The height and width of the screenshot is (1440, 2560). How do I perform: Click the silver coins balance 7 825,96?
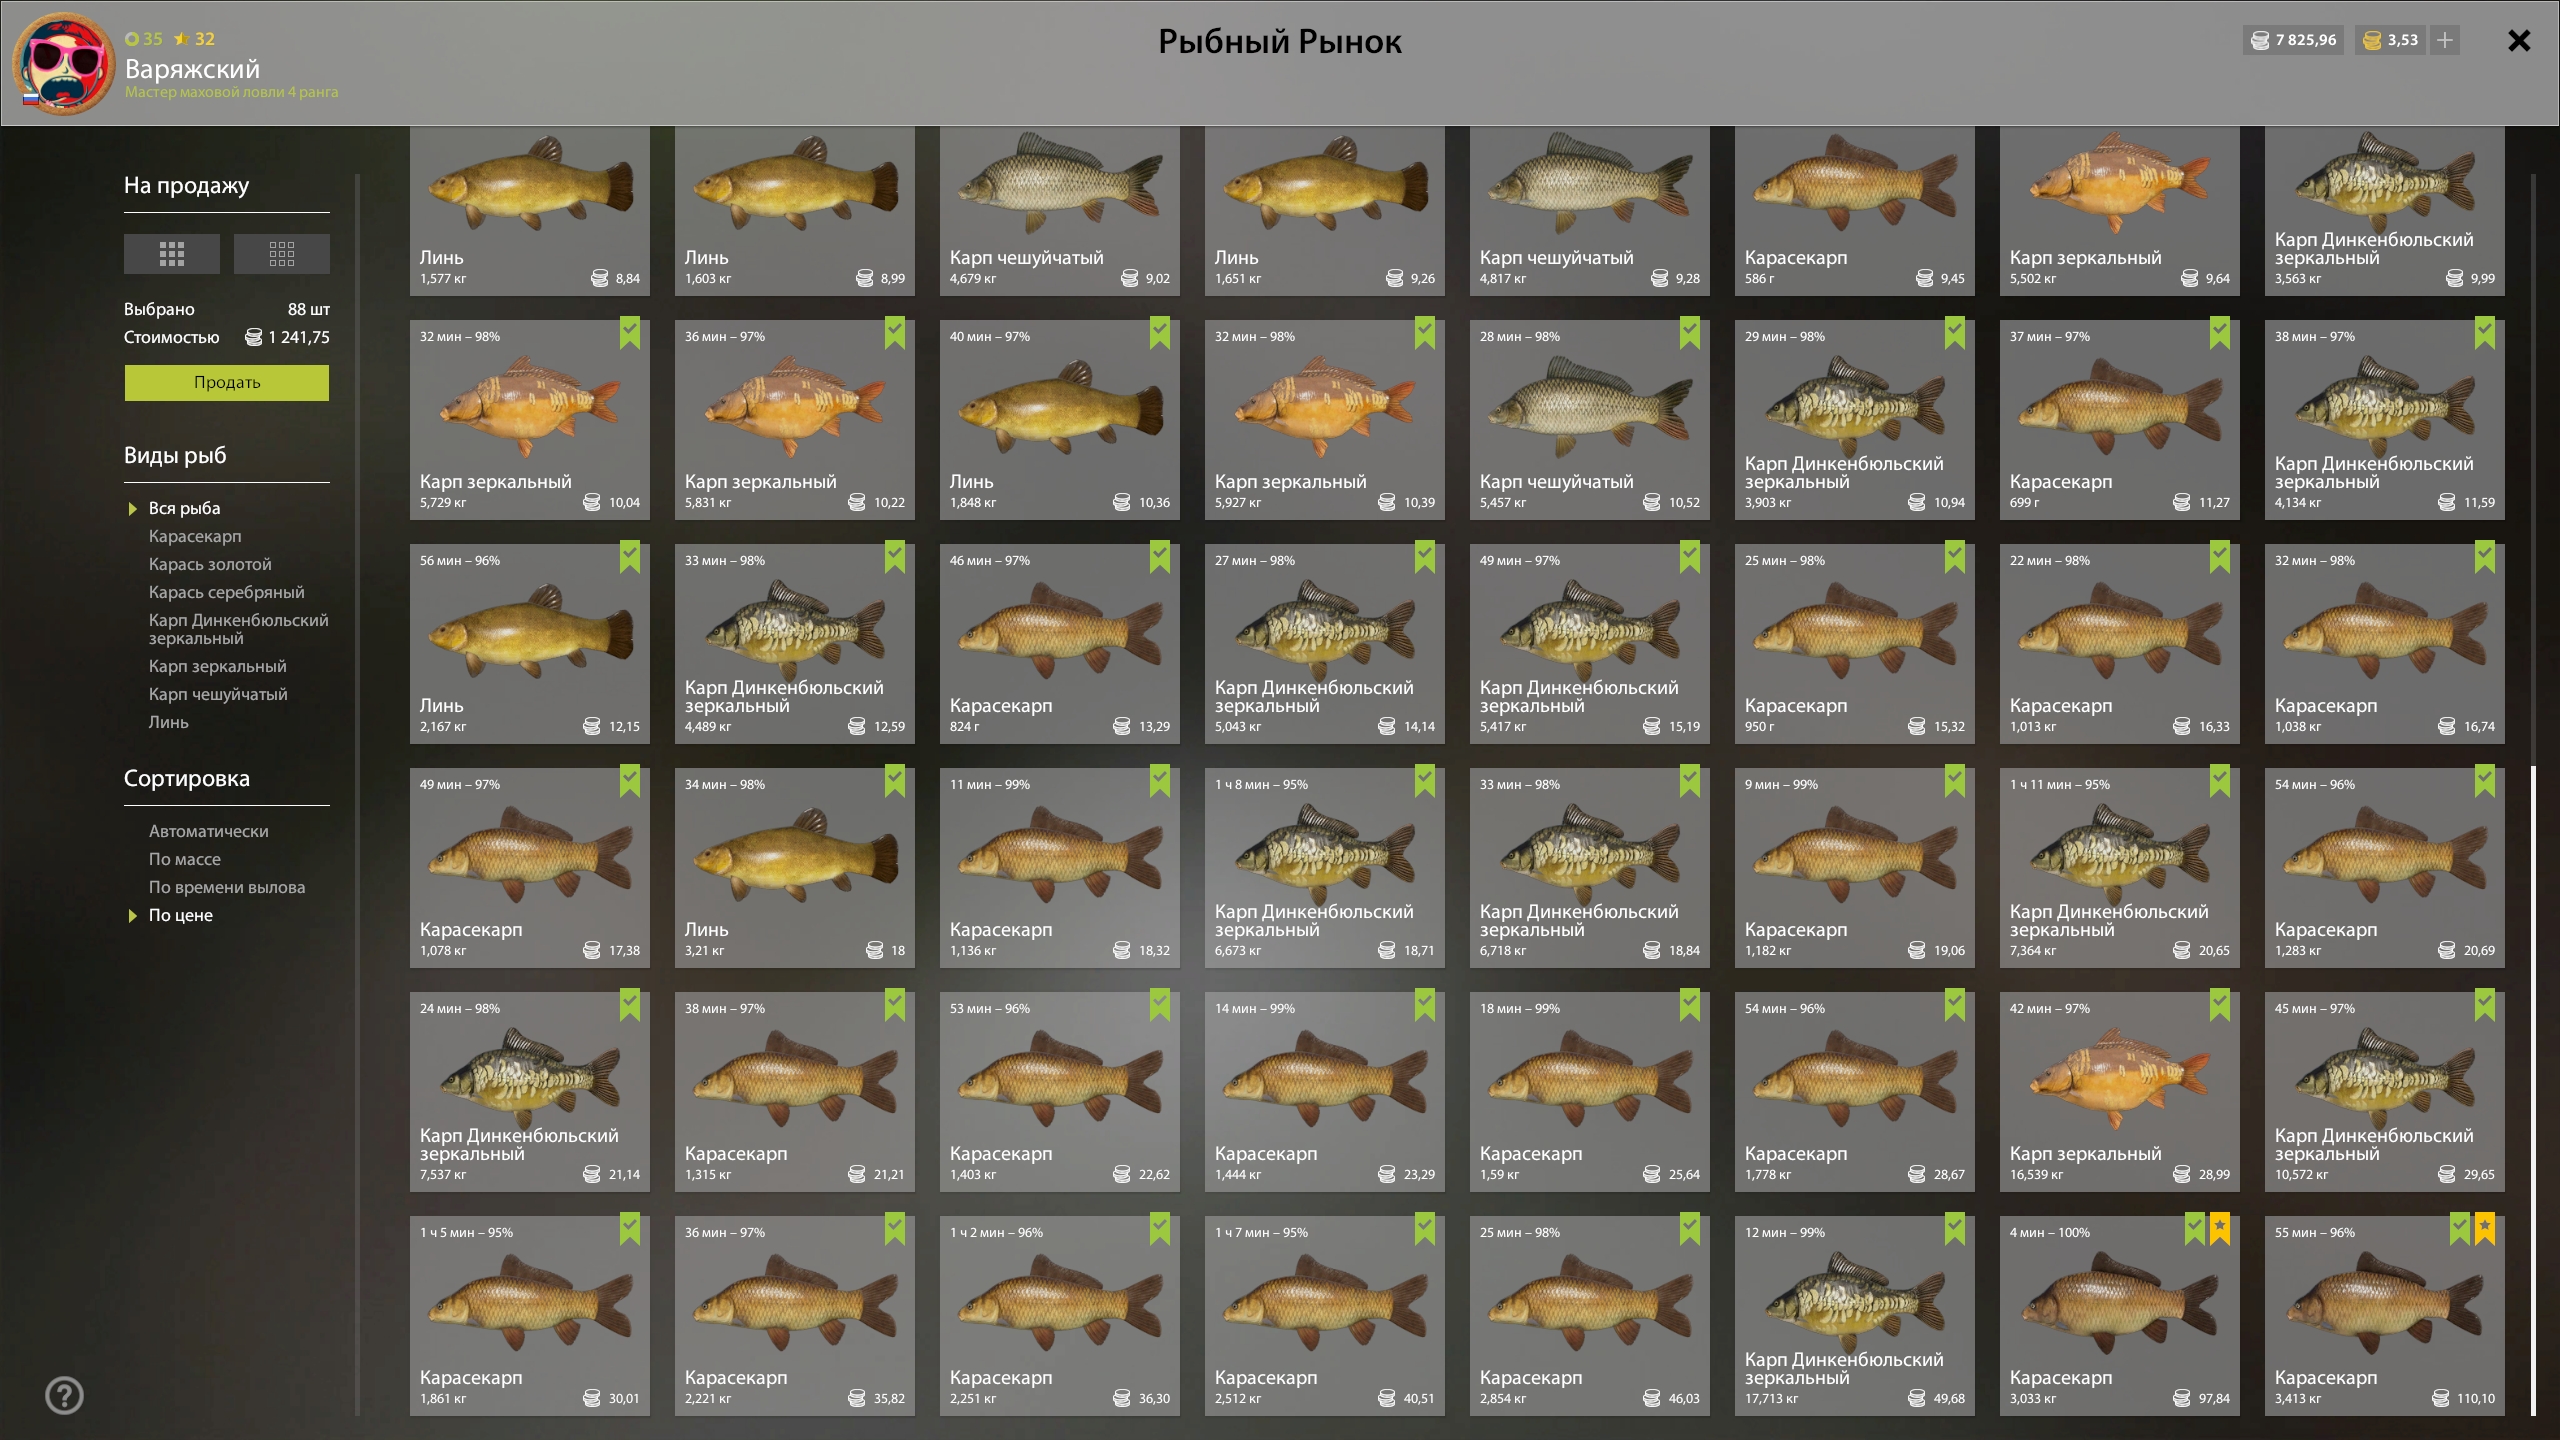click(2294, 40)
